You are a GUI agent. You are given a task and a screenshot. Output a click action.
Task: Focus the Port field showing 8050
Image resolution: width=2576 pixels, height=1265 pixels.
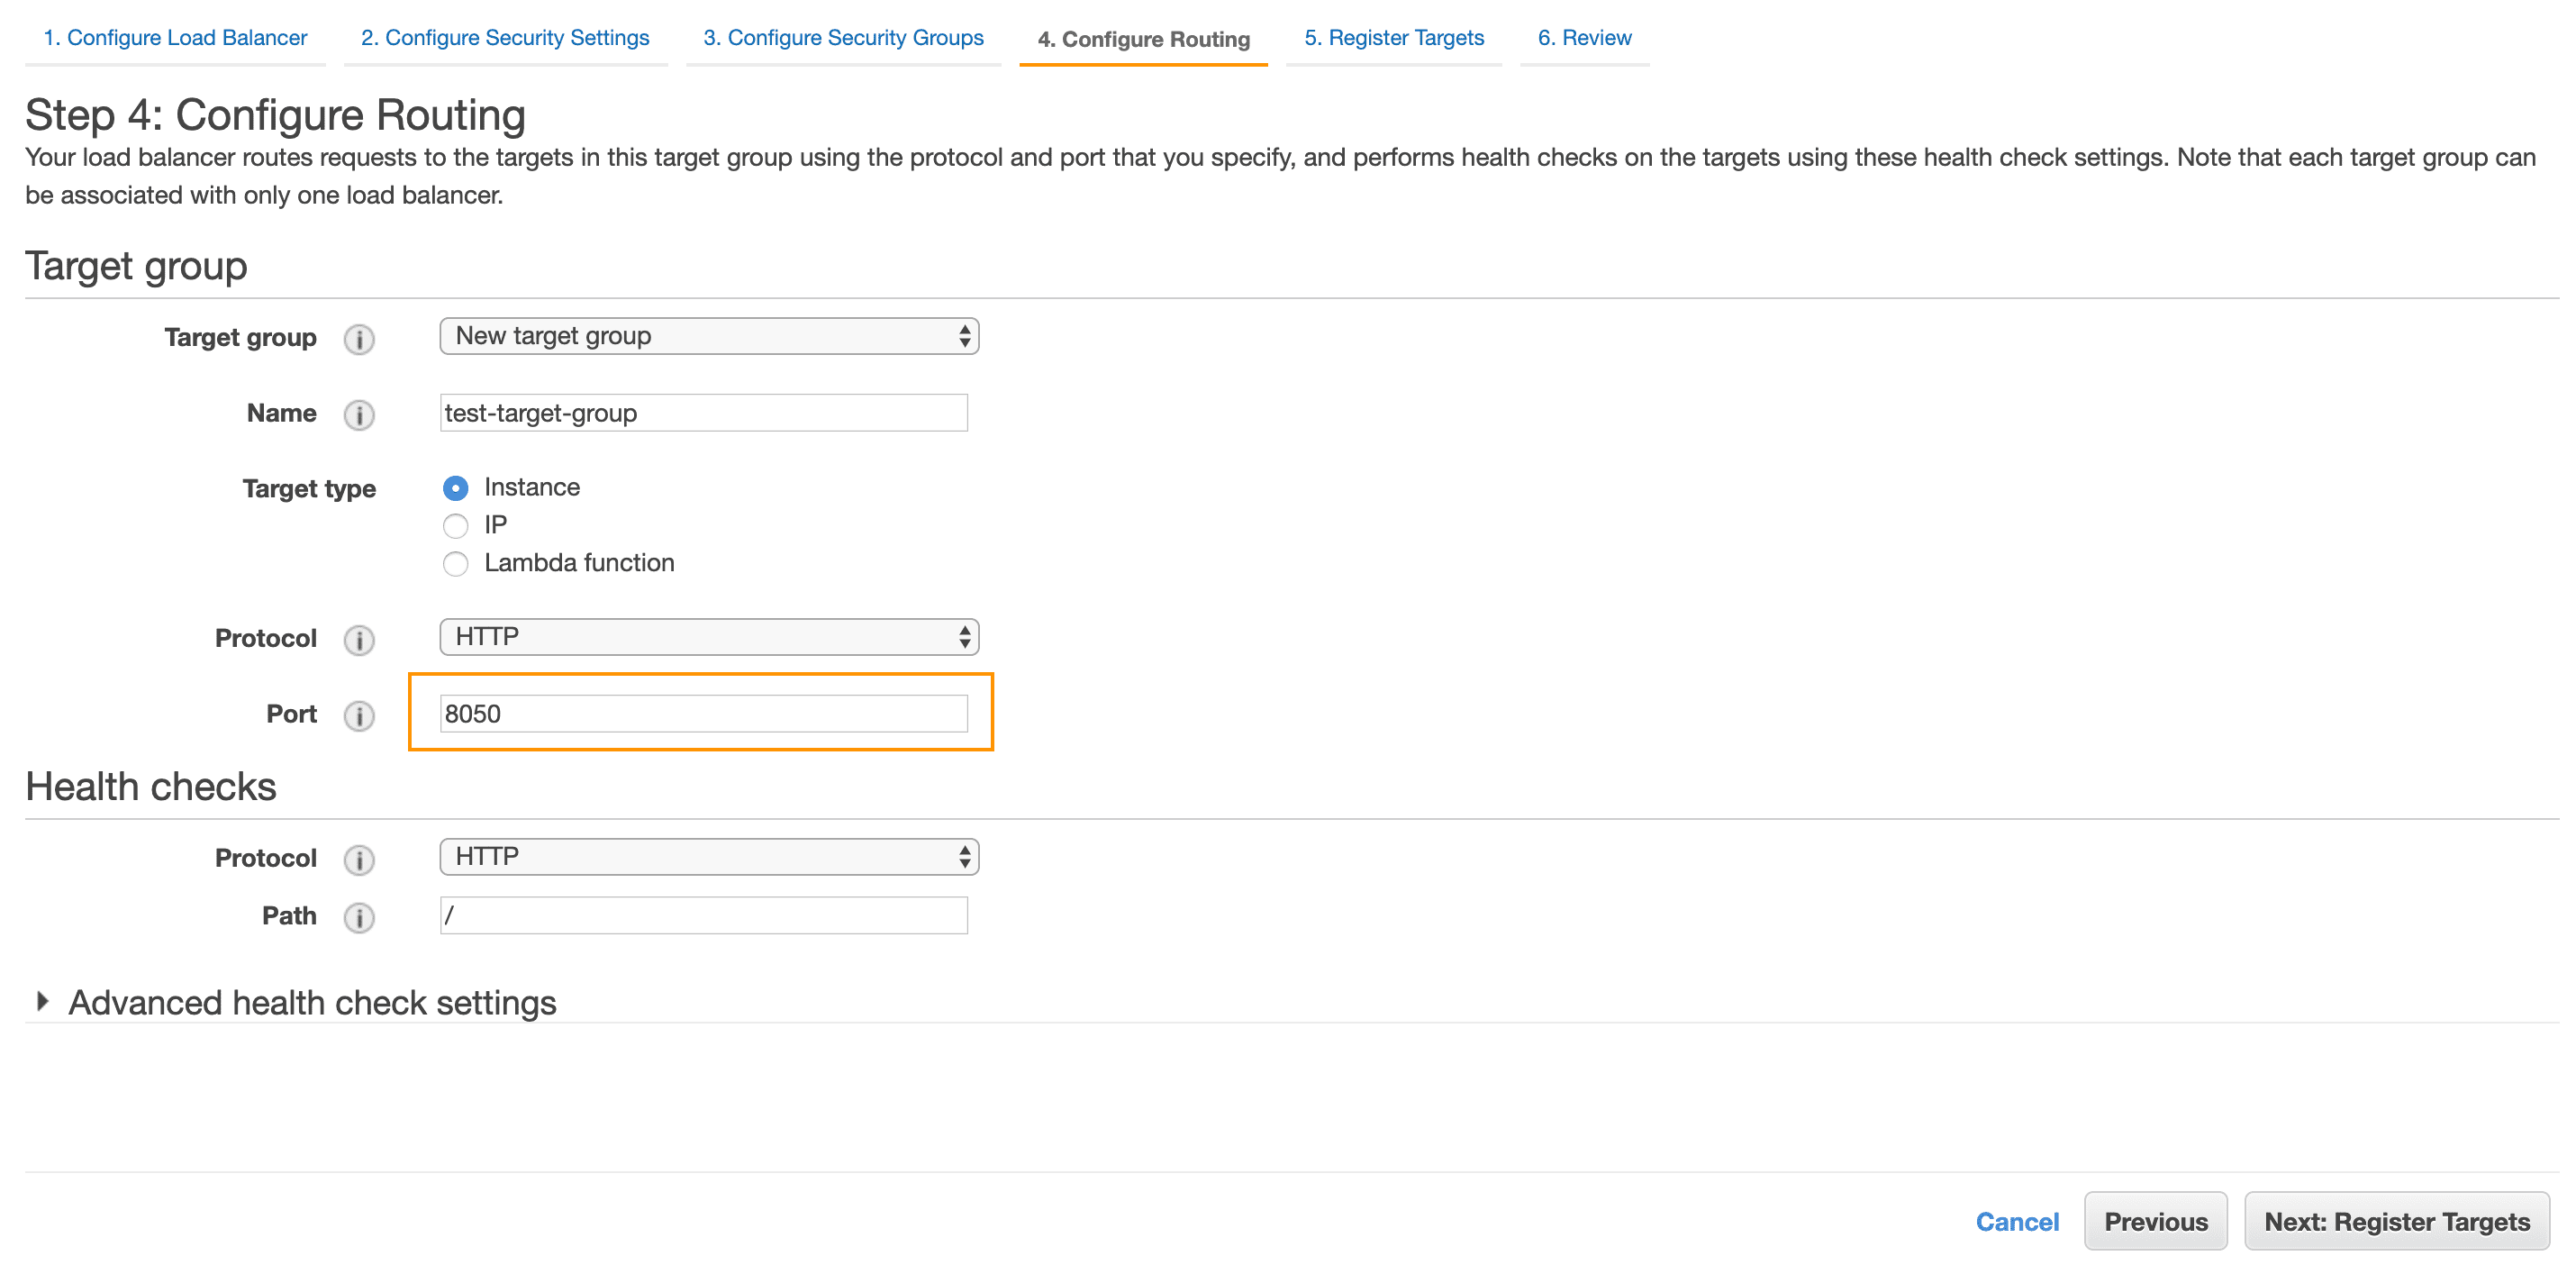coord(703,714)
